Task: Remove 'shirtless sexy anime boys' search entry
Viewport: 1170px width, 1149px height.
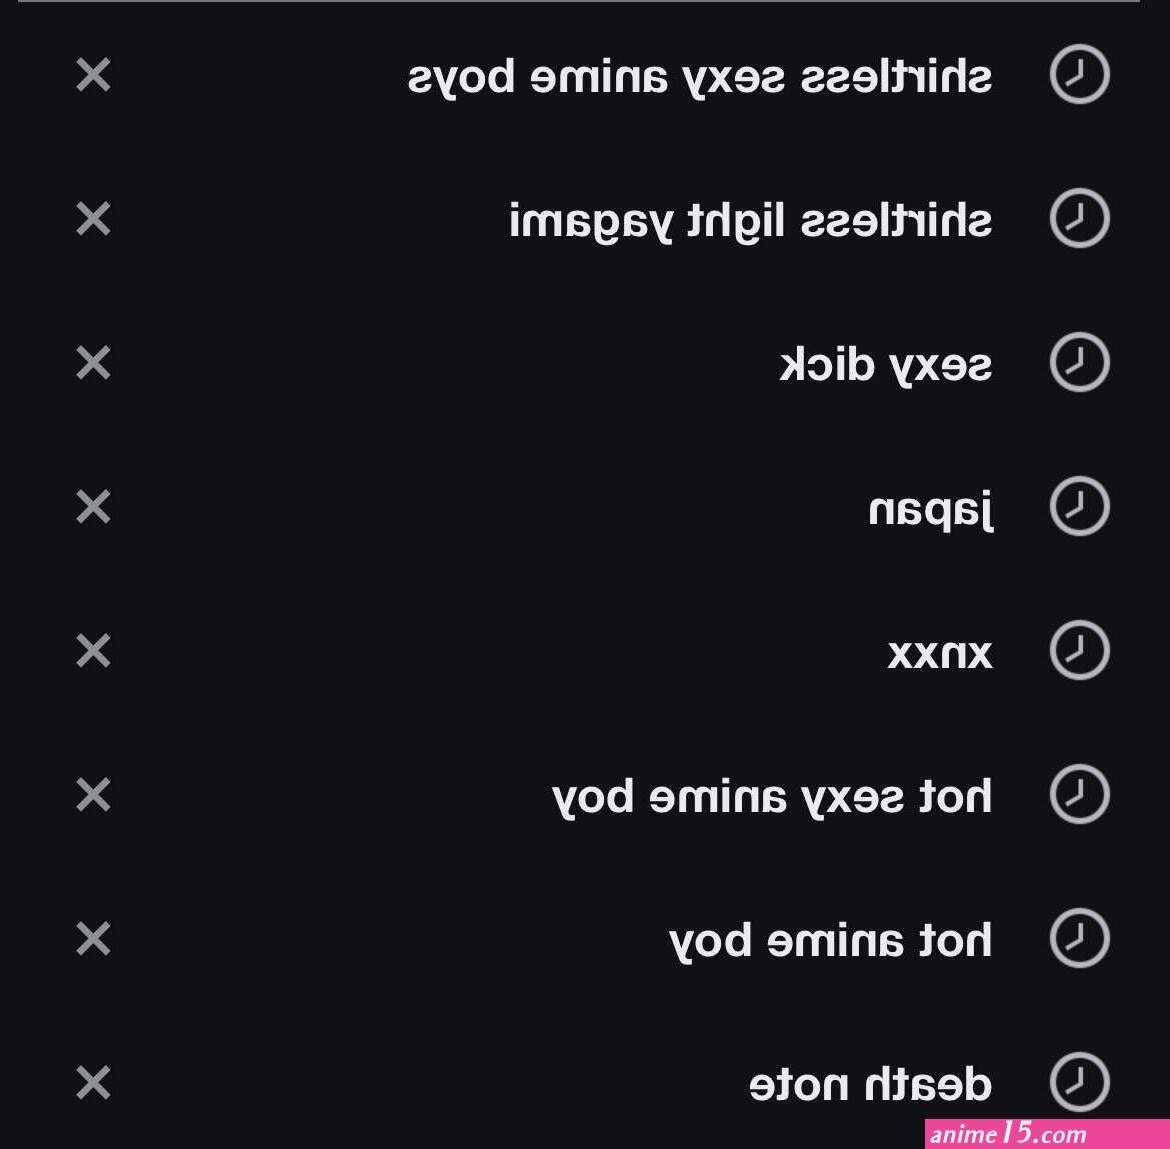Action: tap(93, 75)
